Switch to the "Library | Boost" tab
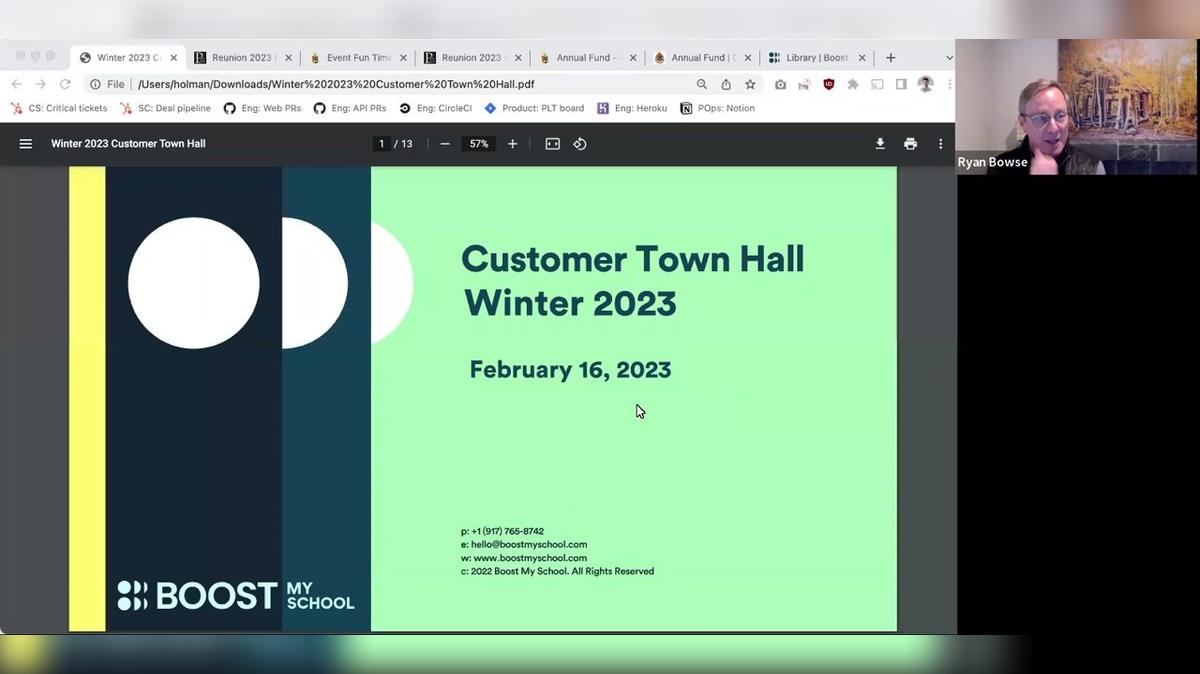Image resolution: width=1200 pixels, height=674 pixels. pyautogui.click(x=818, y=57)
